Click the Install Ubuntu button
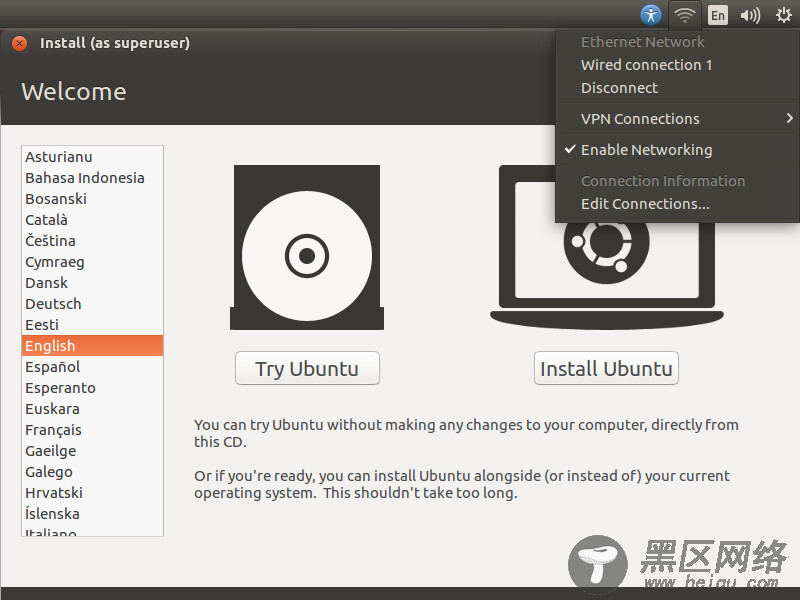The width and height of the screenshot is (800, 600). pos(606,368)
